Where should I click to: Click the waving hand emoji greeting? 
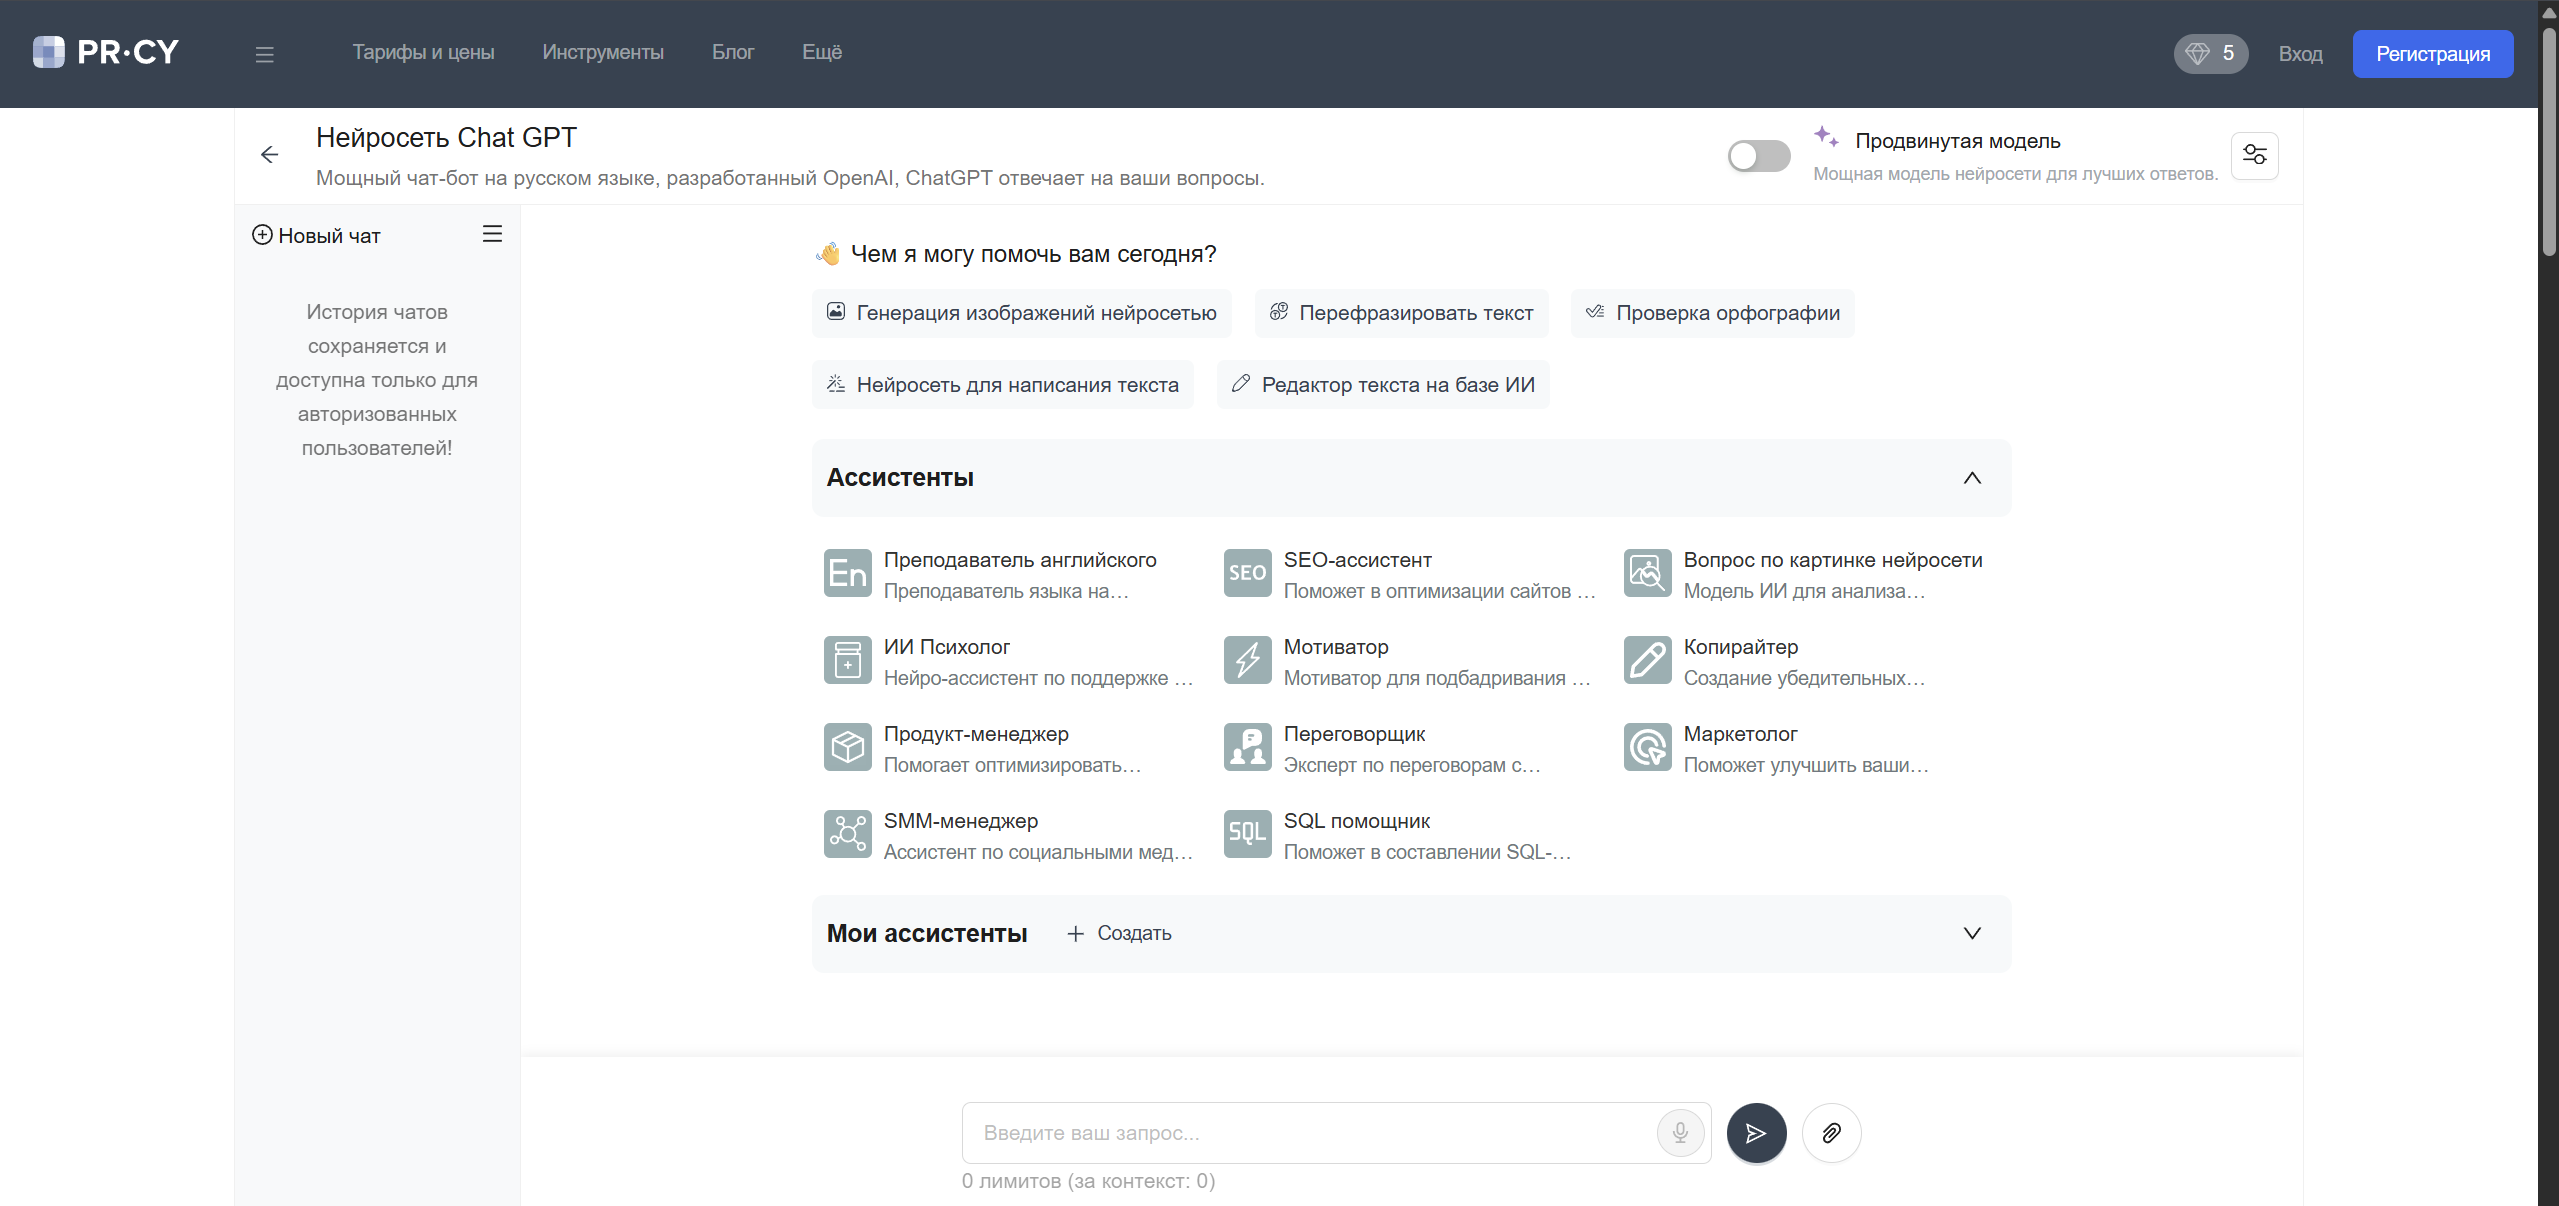coord(828,254)
